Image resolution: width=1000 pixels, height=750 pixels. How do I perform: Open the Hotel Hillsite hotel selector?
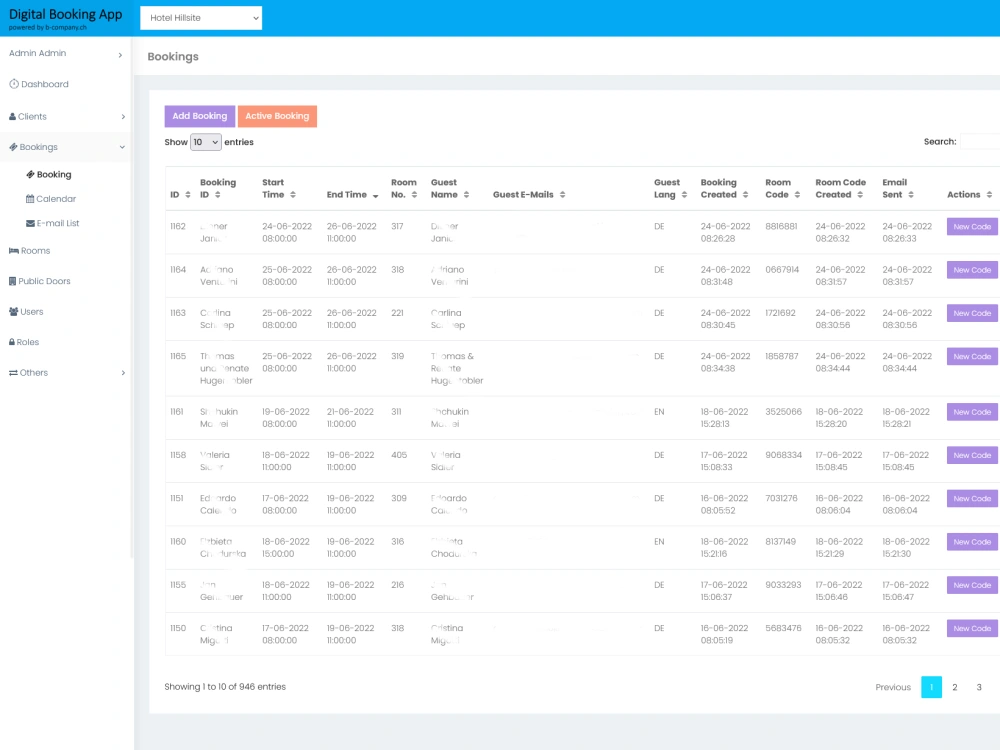(201, 18)
